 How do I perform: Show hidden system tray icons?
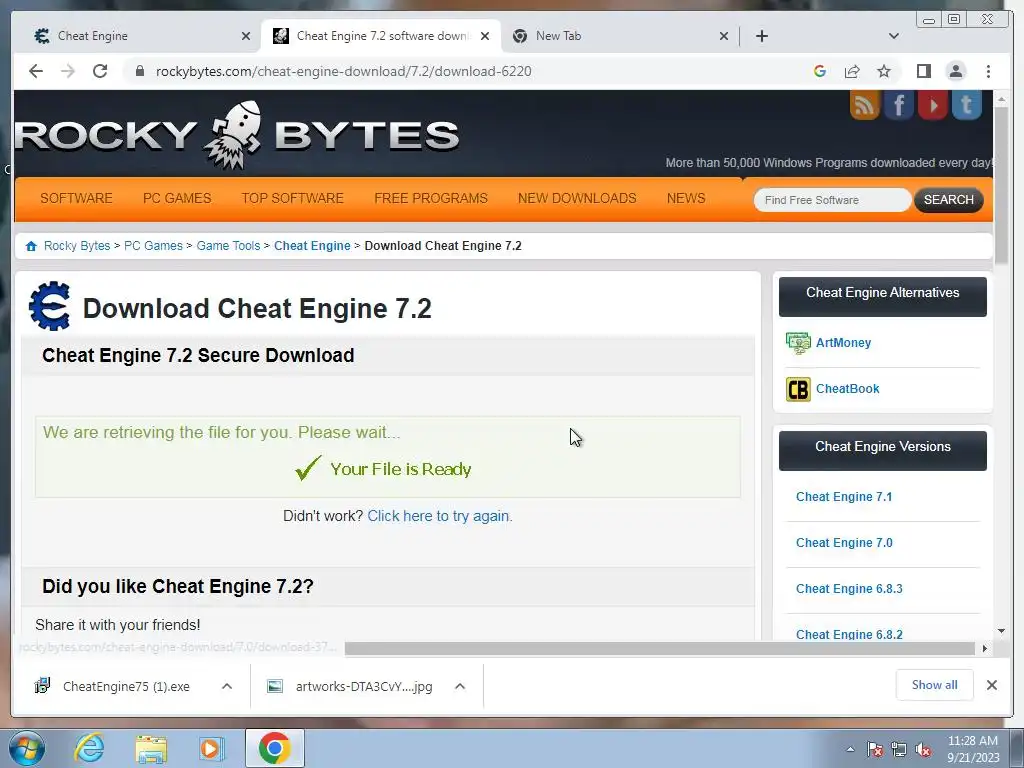(x=850, y=749)
